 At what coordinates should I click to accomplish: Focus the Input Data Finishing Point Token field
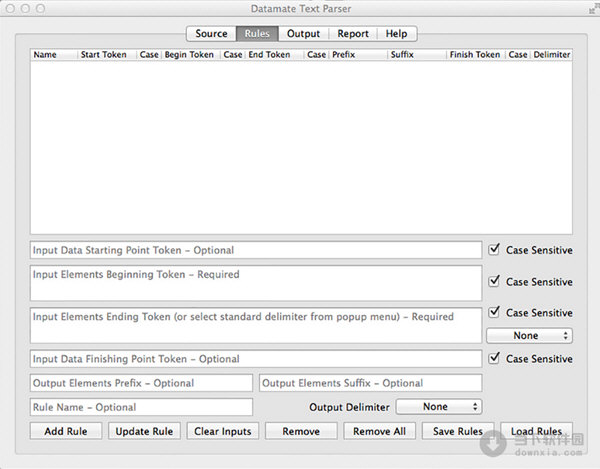tap(256, 359)
